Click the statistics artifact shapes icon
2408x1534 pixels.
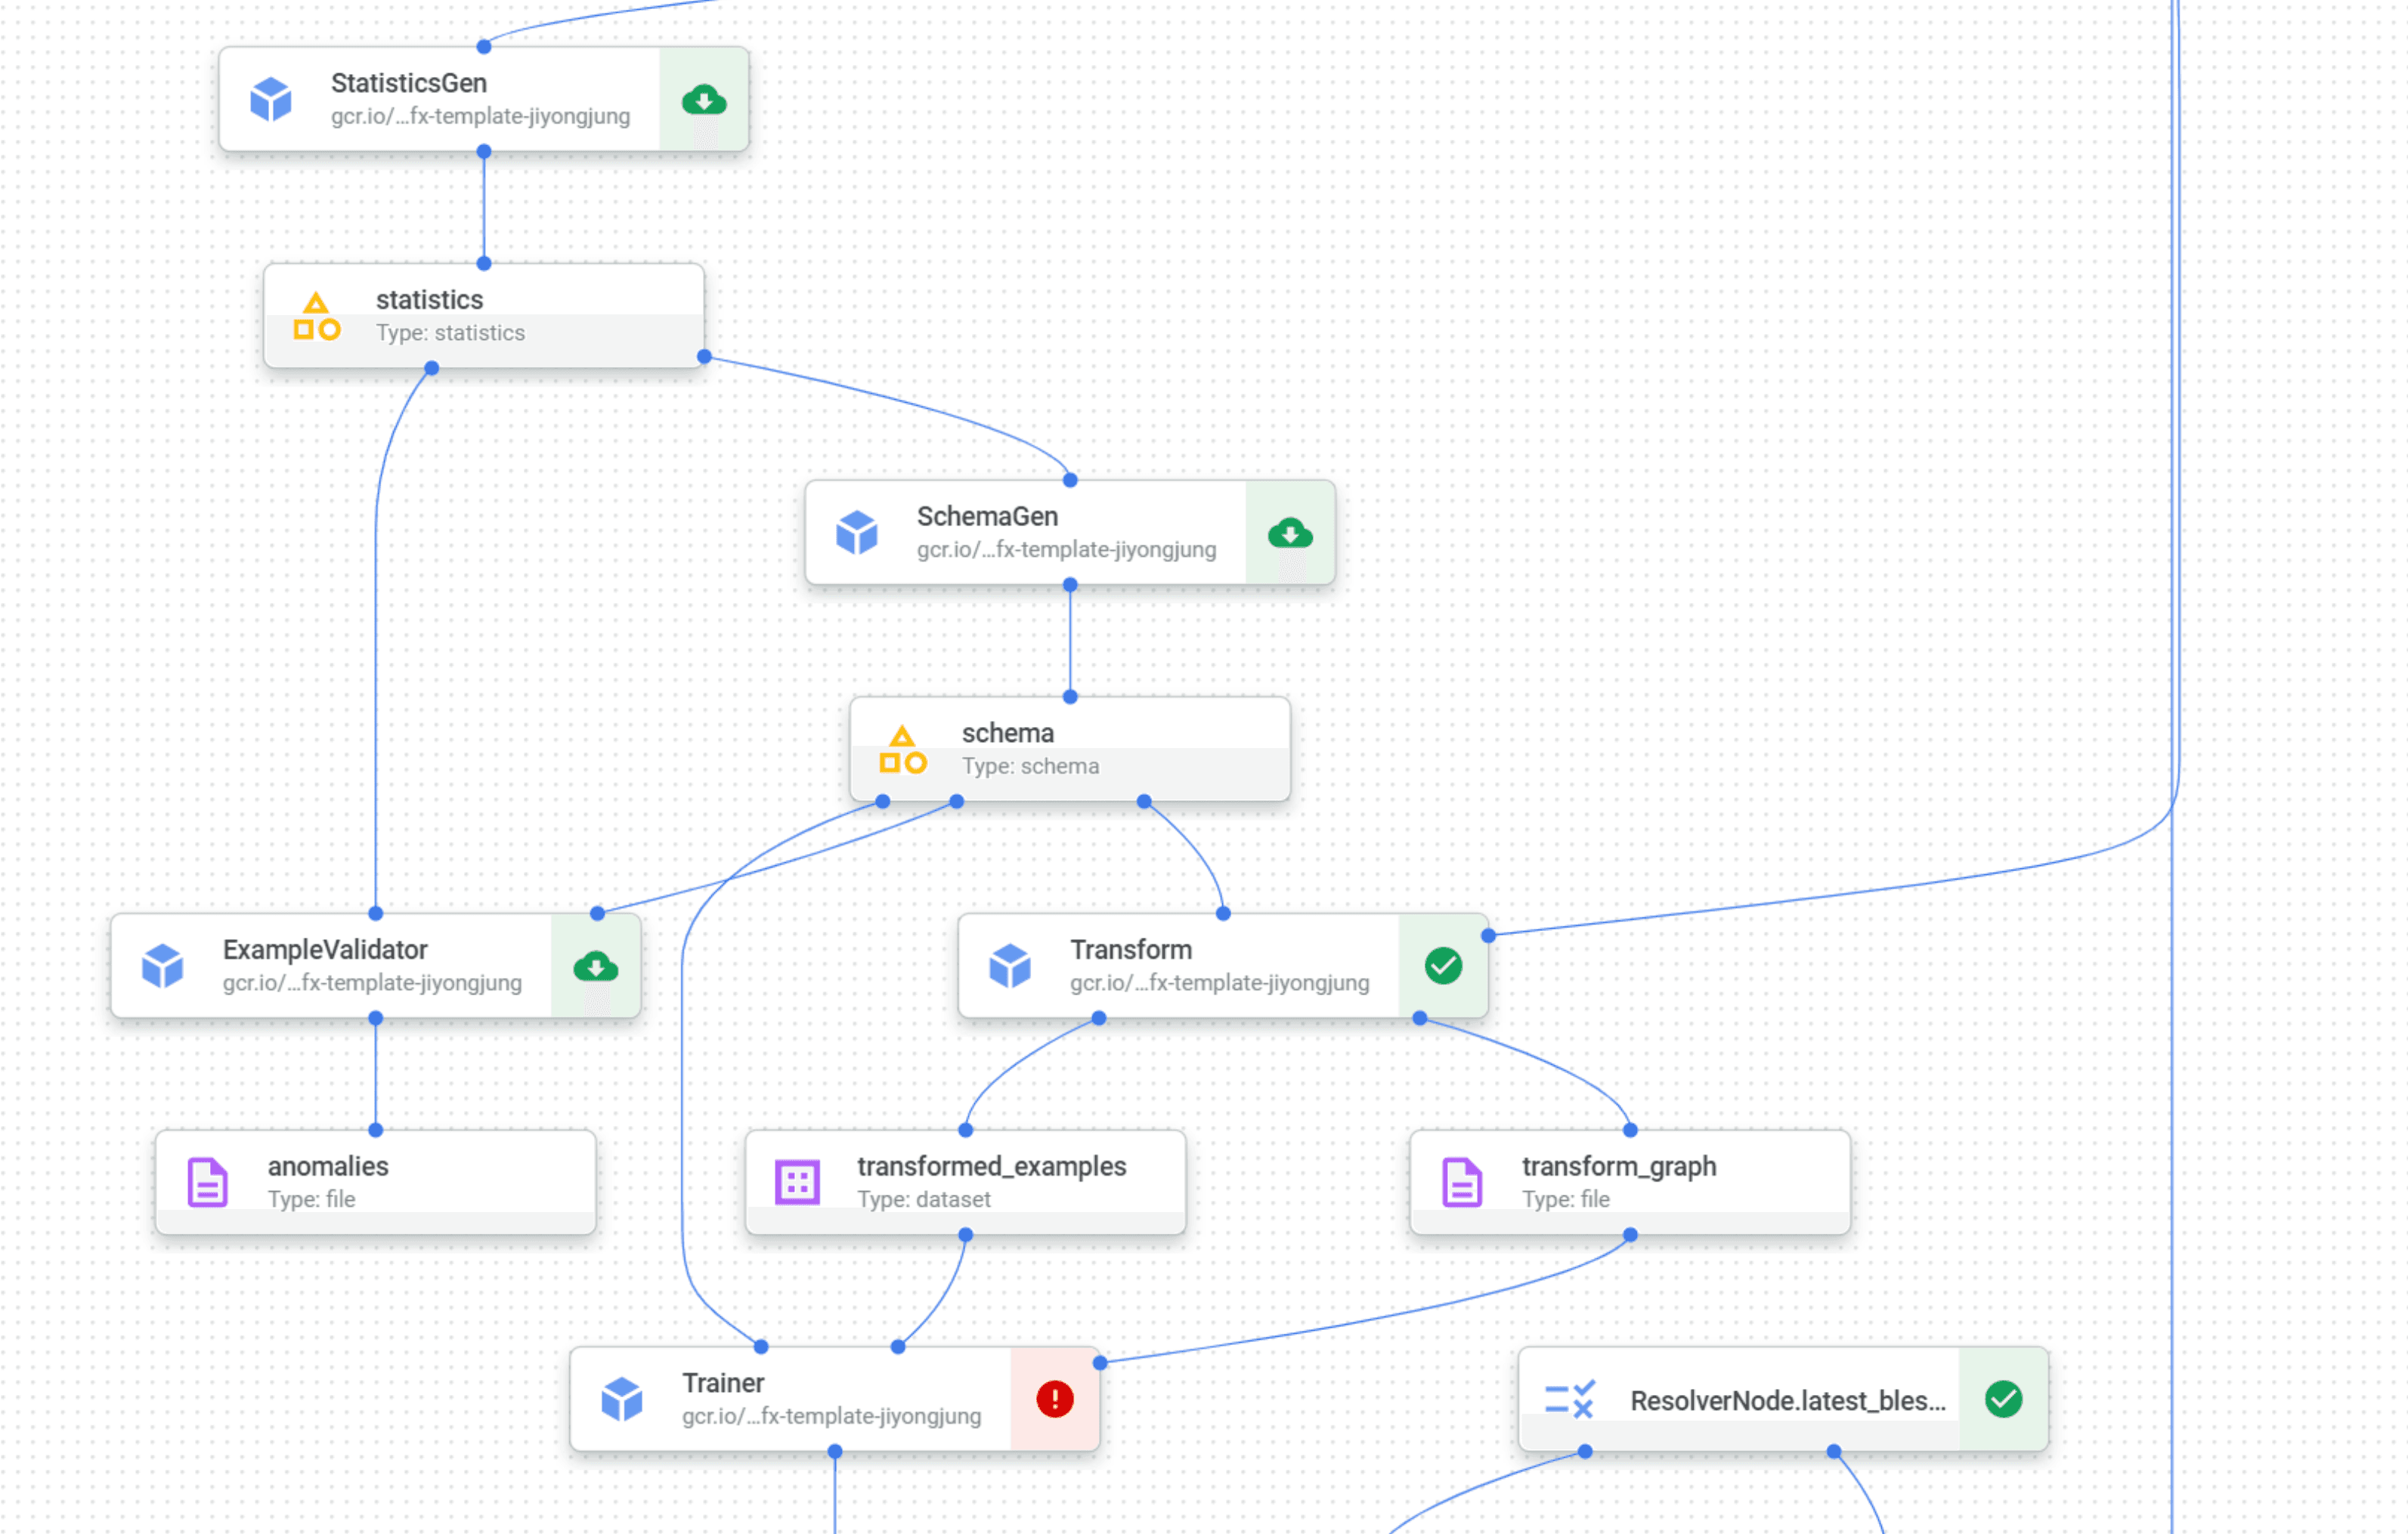click(x=316, y=316)
